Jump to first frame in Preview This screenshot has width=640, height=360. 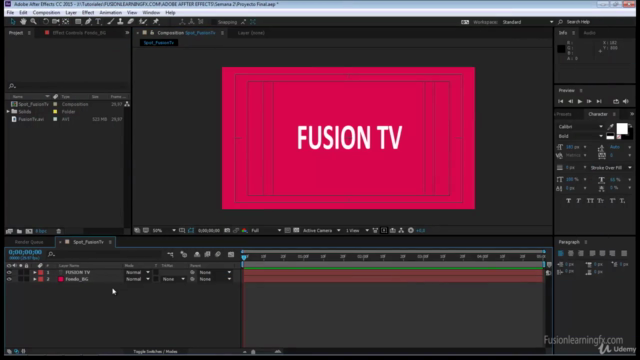[x=560, y=101]
